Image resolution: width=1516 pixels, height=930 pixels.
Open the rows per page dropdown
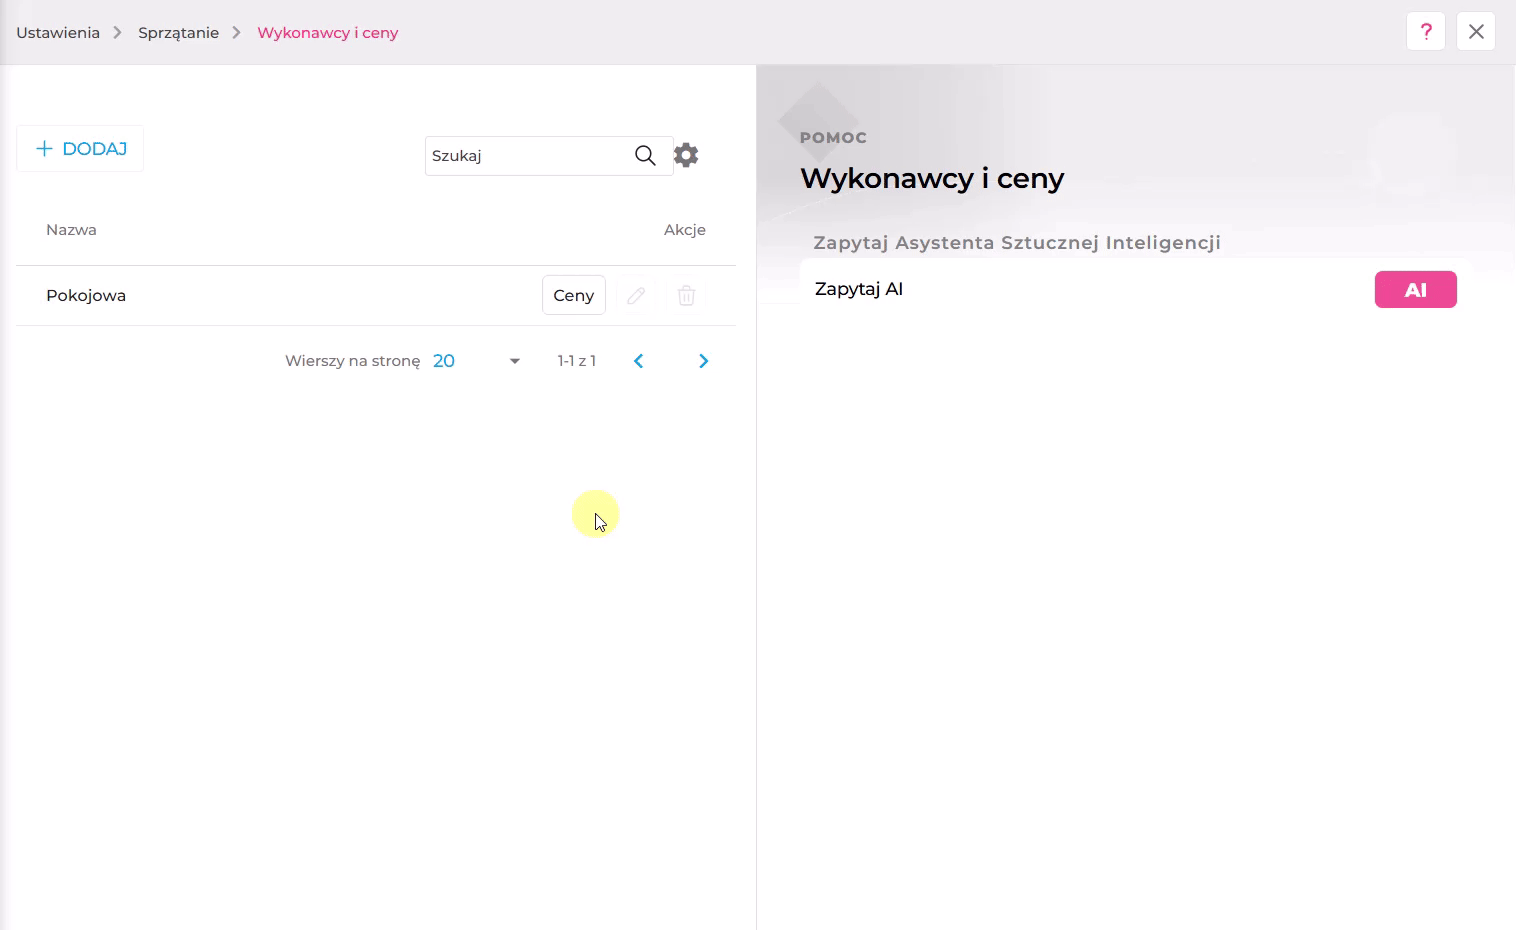[477, 361]
